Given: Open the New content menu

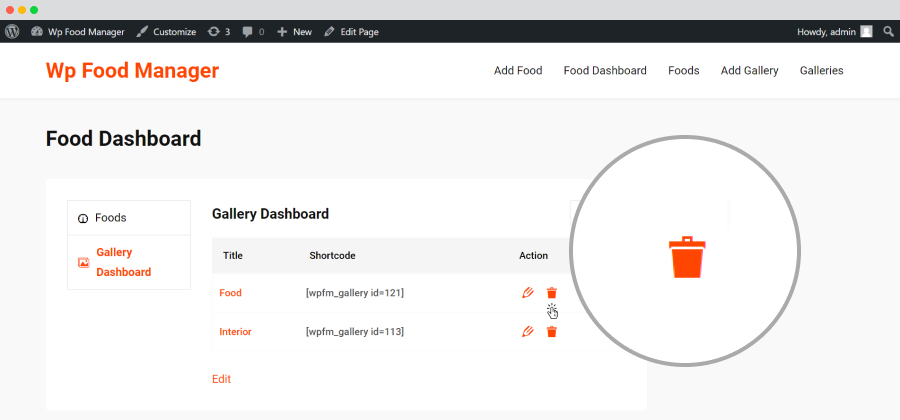Looking at the screenshot, I should coord(294,32).
